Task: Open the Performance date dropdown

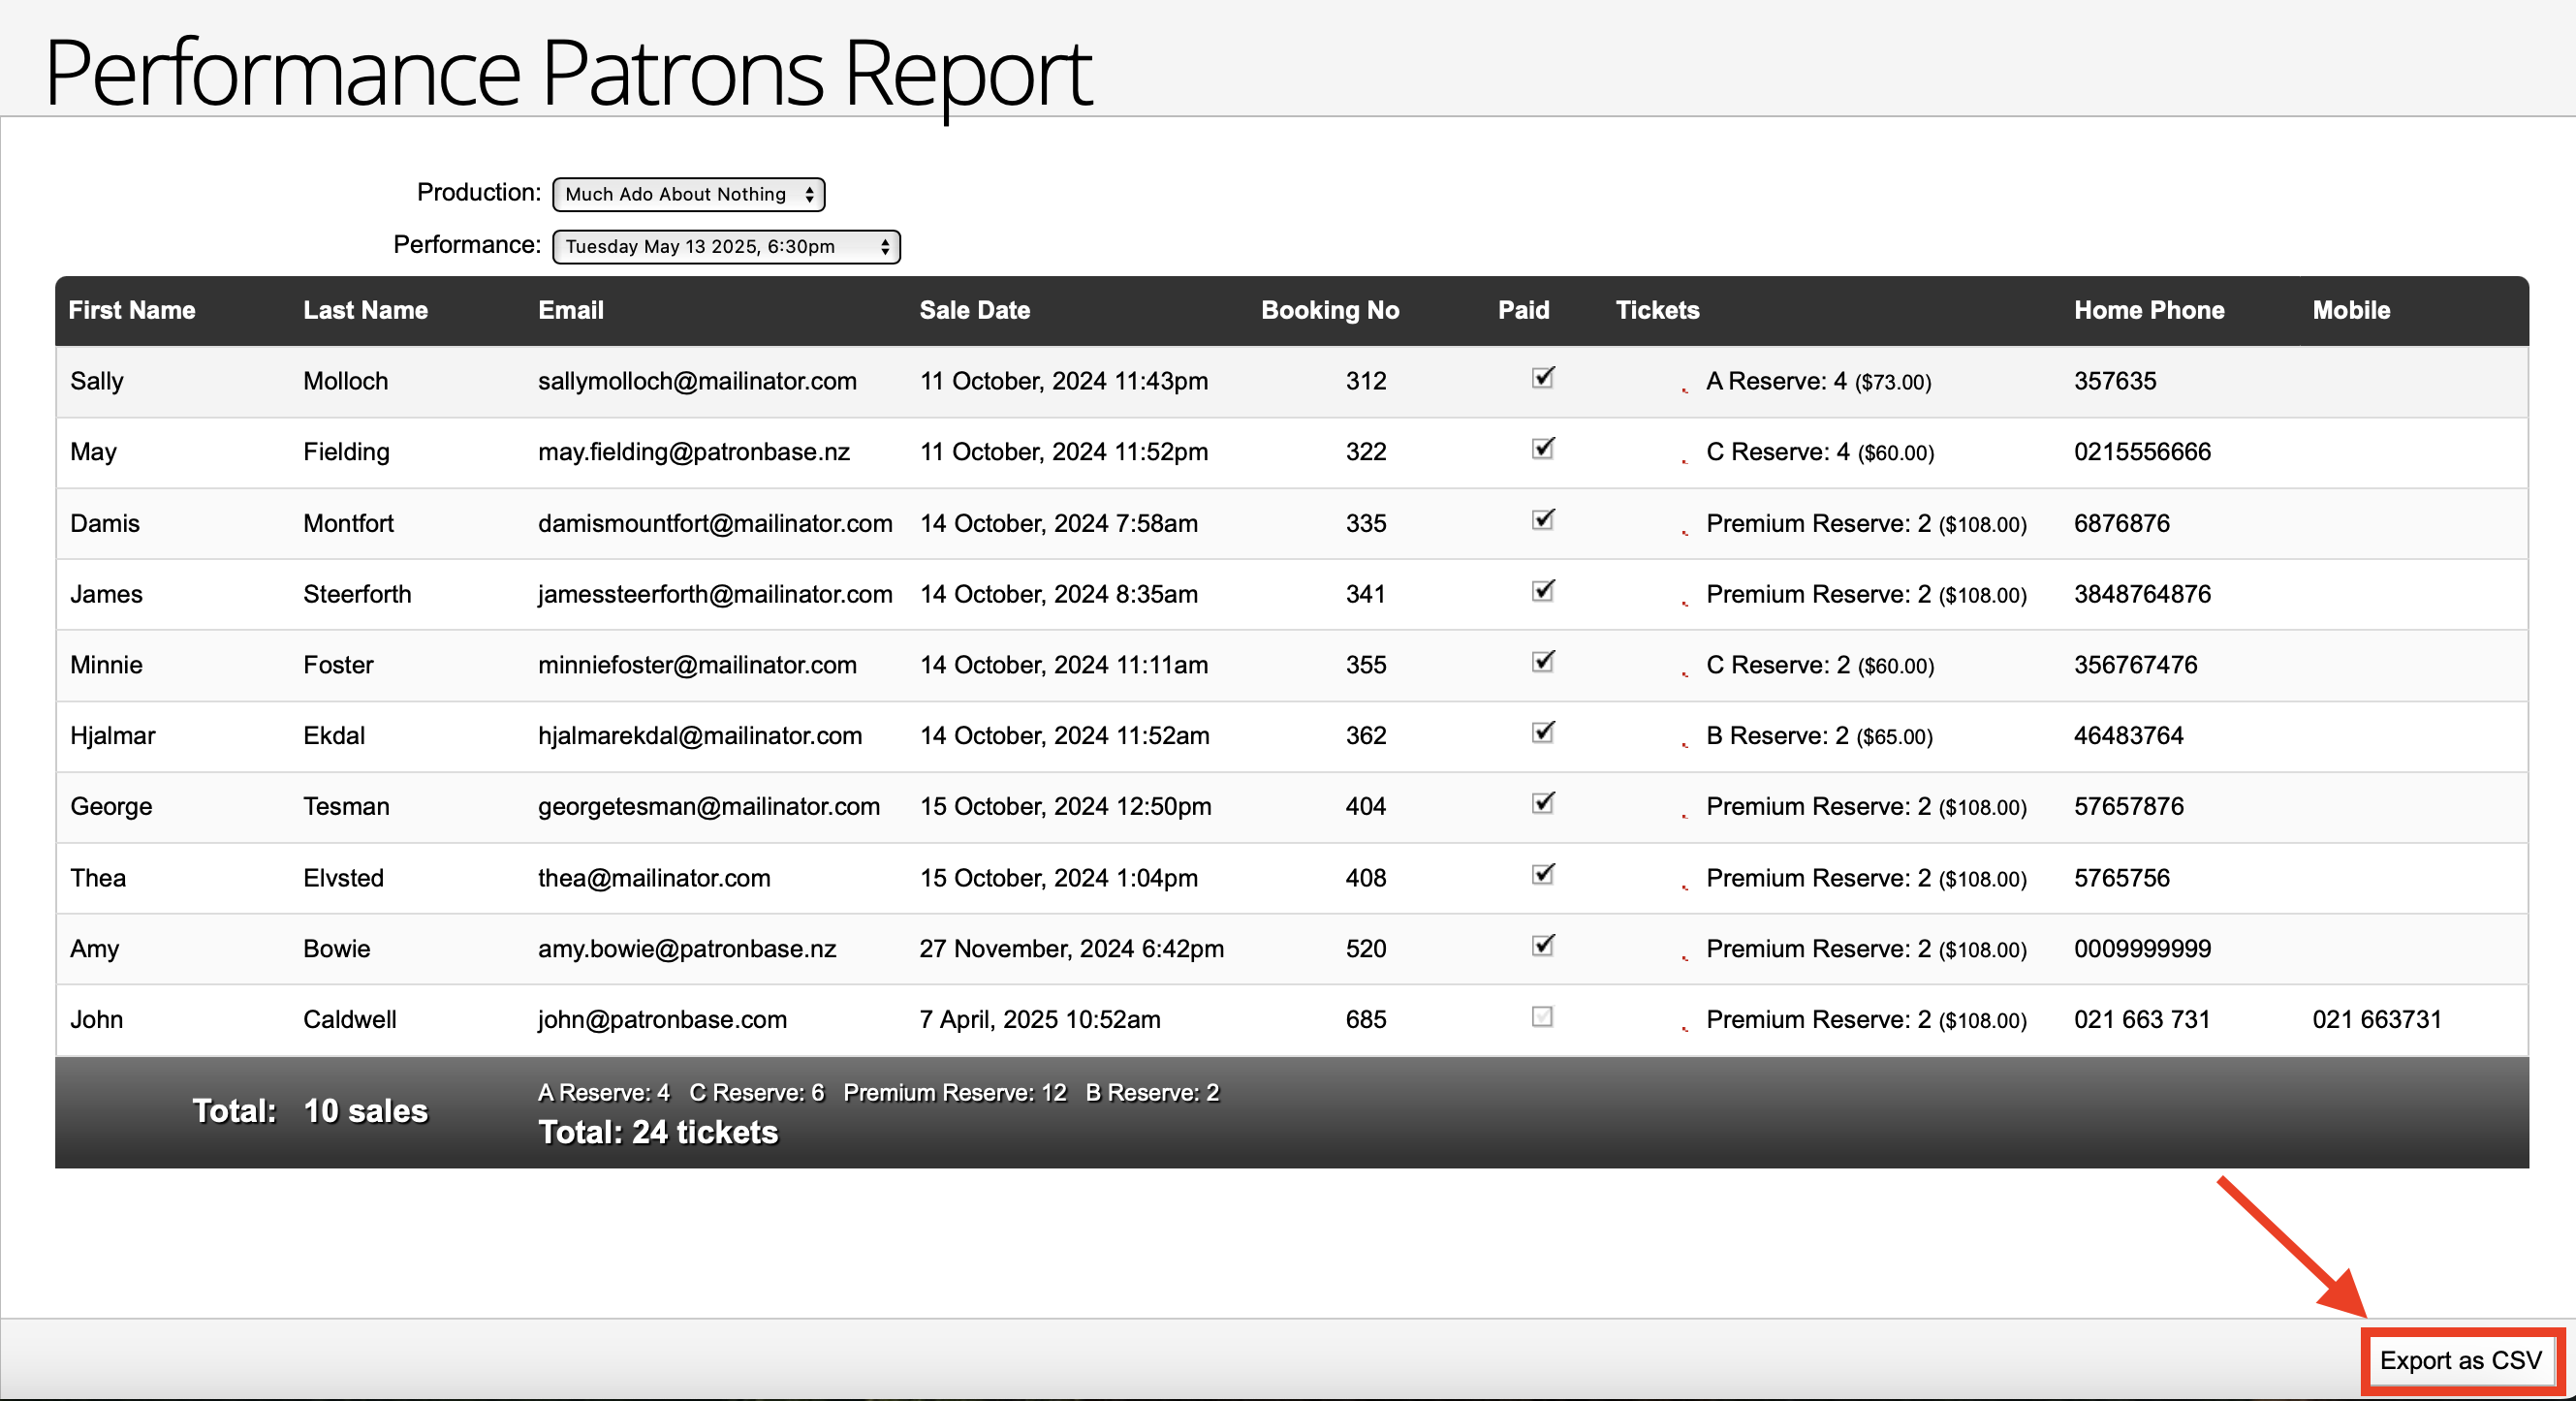Action: coord(726,247)
